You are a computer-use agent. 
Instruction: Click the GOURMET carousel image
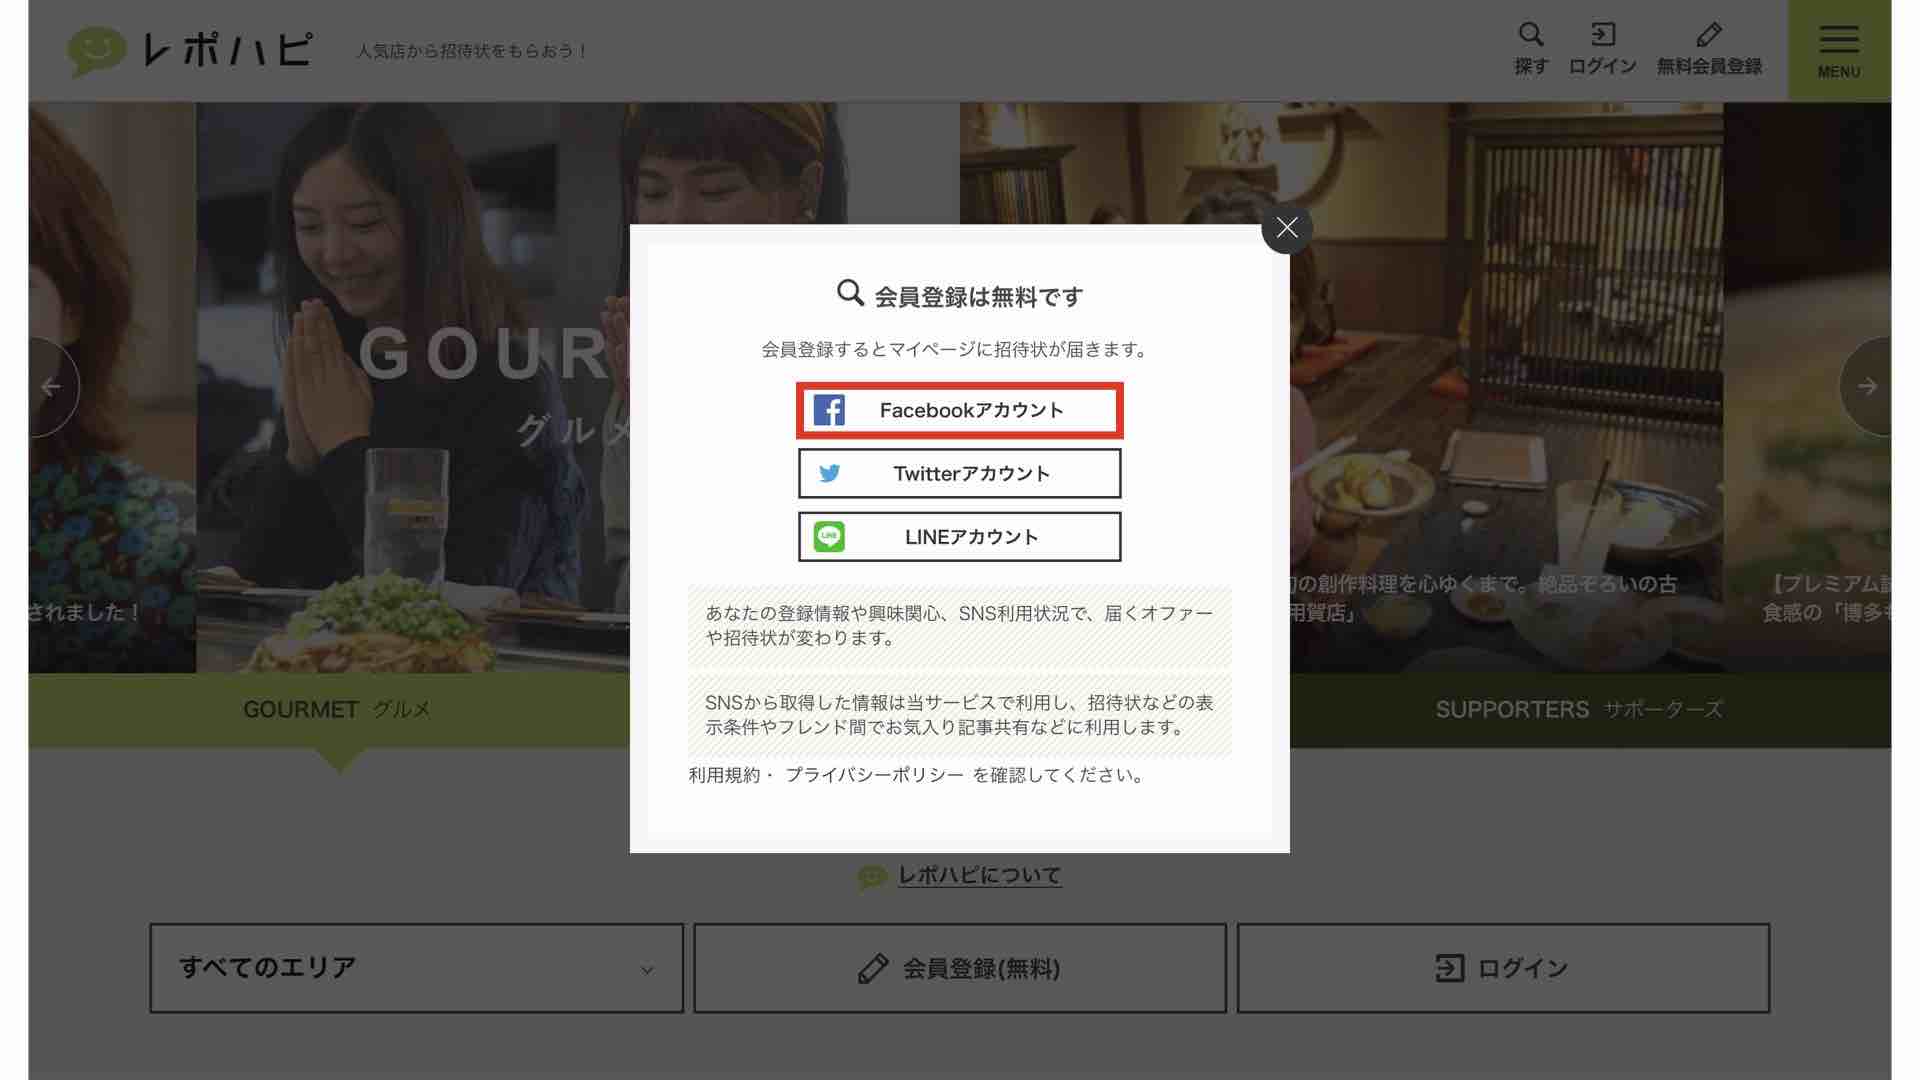[413, 387]
